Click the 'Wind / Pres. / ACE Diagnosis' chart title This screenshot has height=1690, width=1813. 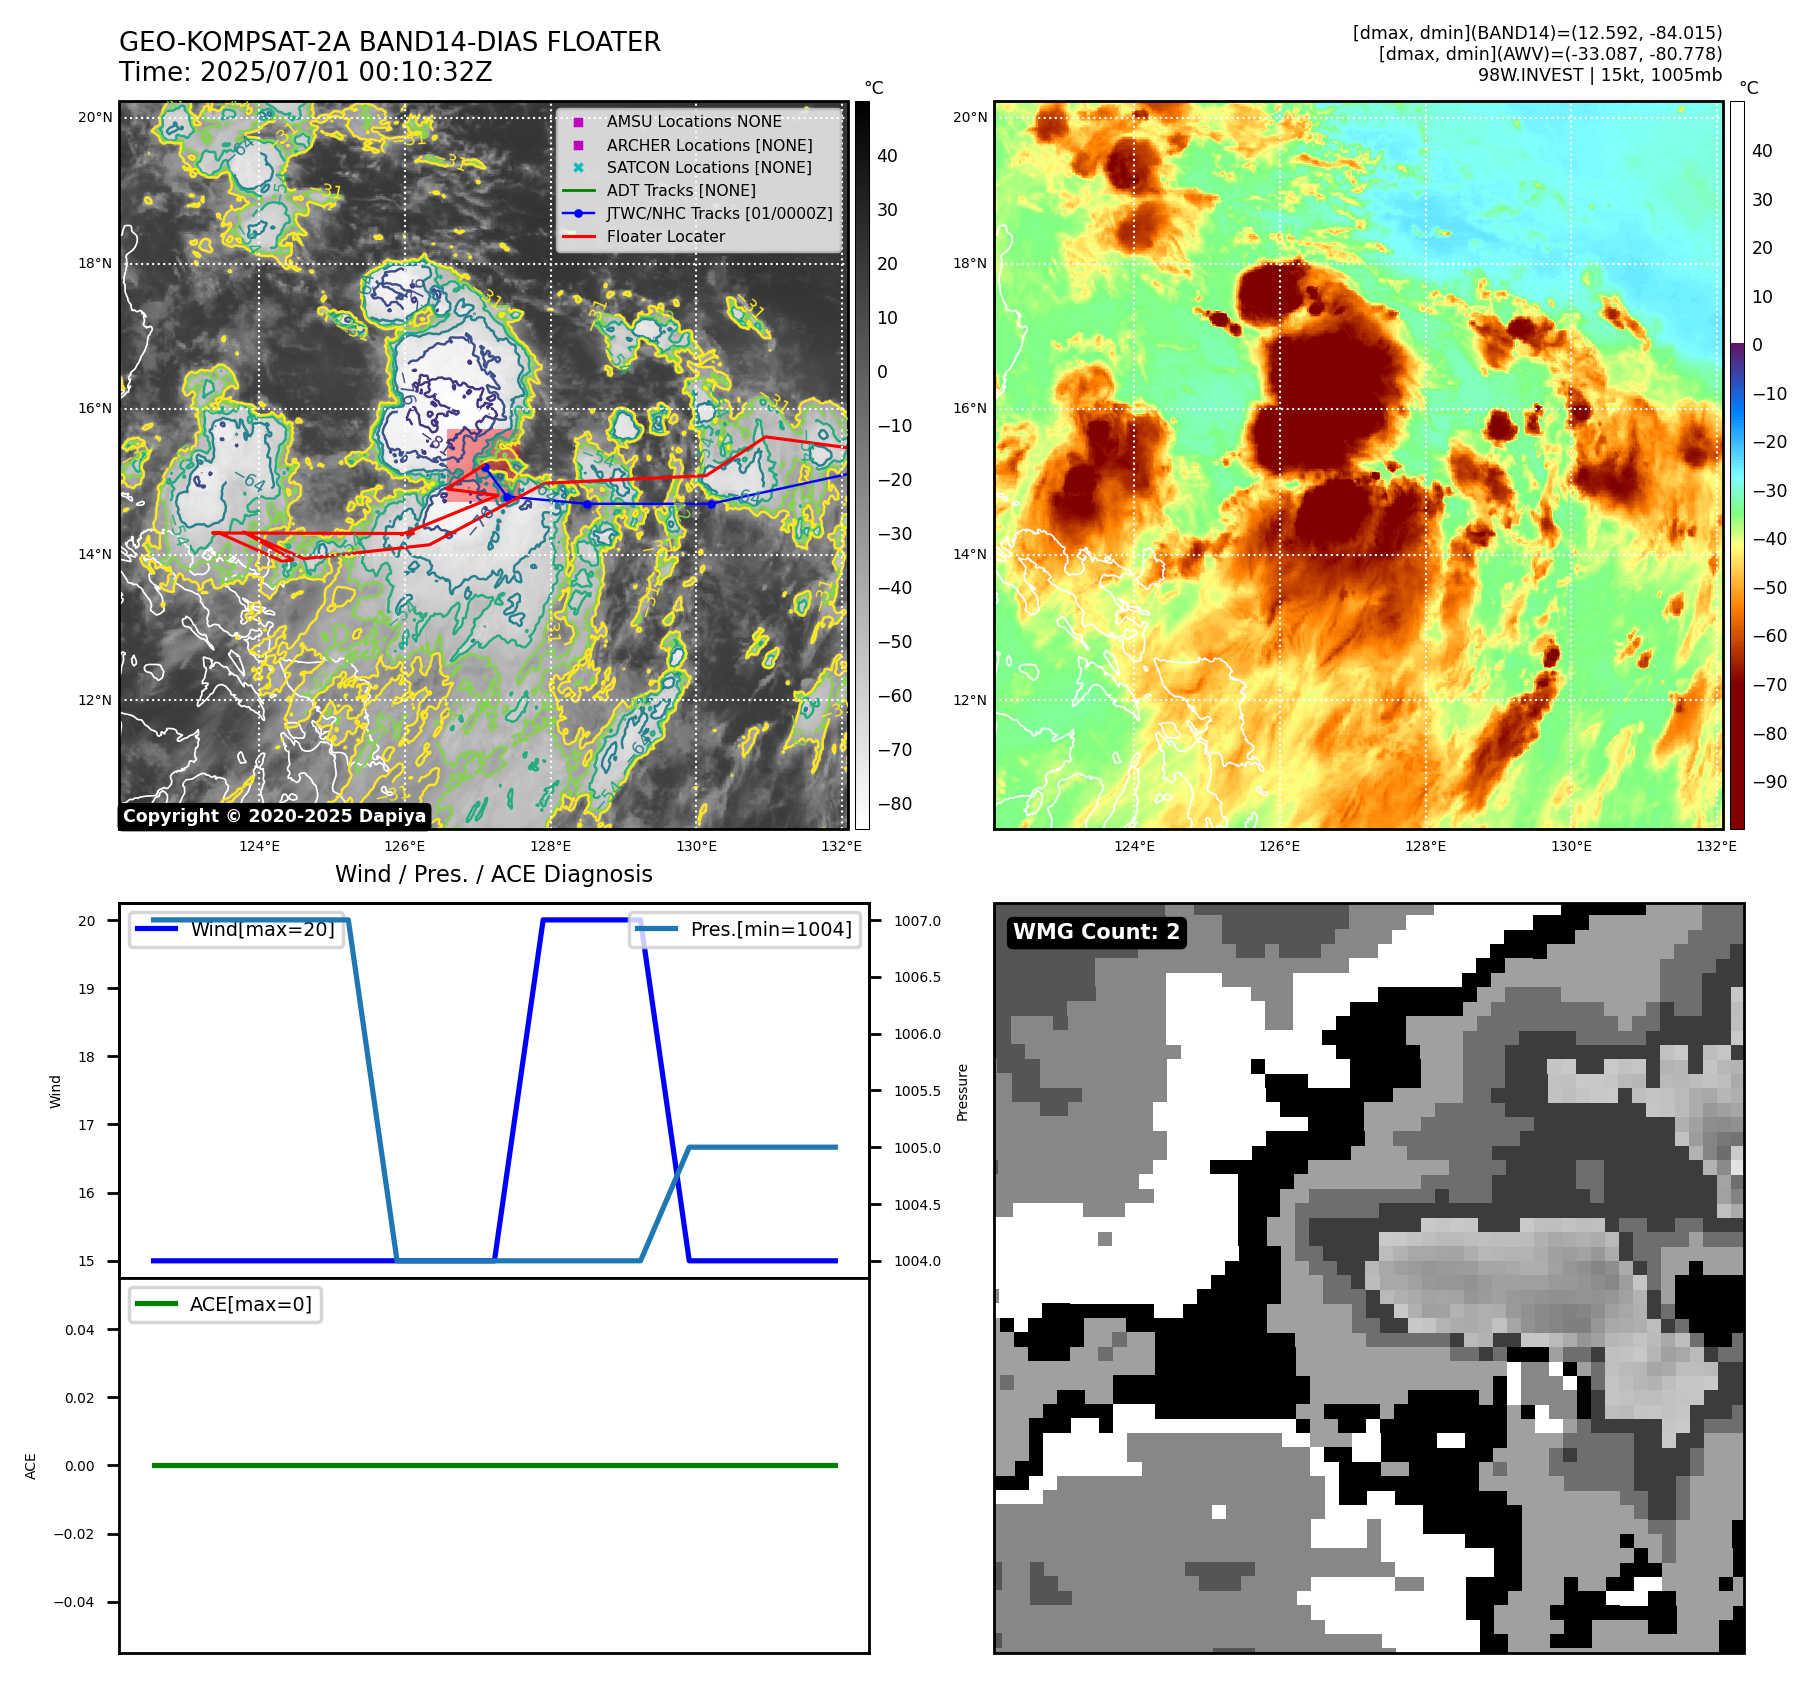tap(494, 874)
